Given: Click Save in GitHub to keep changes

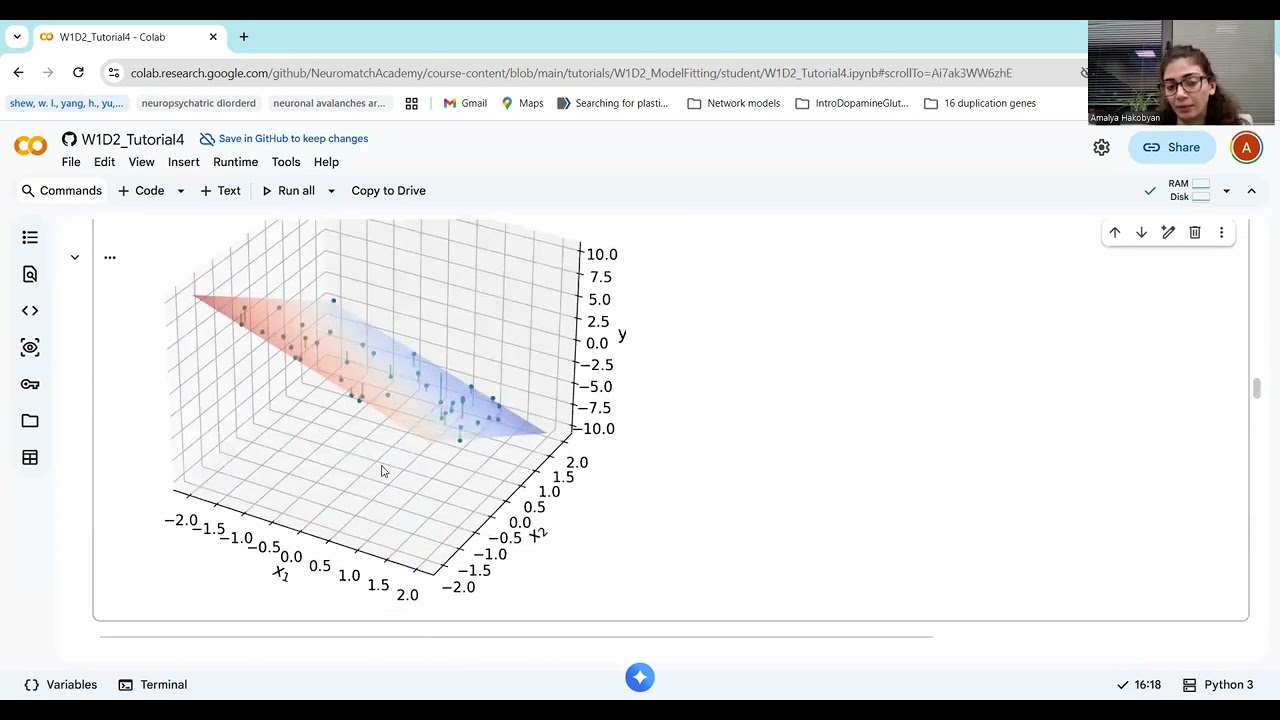Looking at the screenshot, I should point(284,139).
